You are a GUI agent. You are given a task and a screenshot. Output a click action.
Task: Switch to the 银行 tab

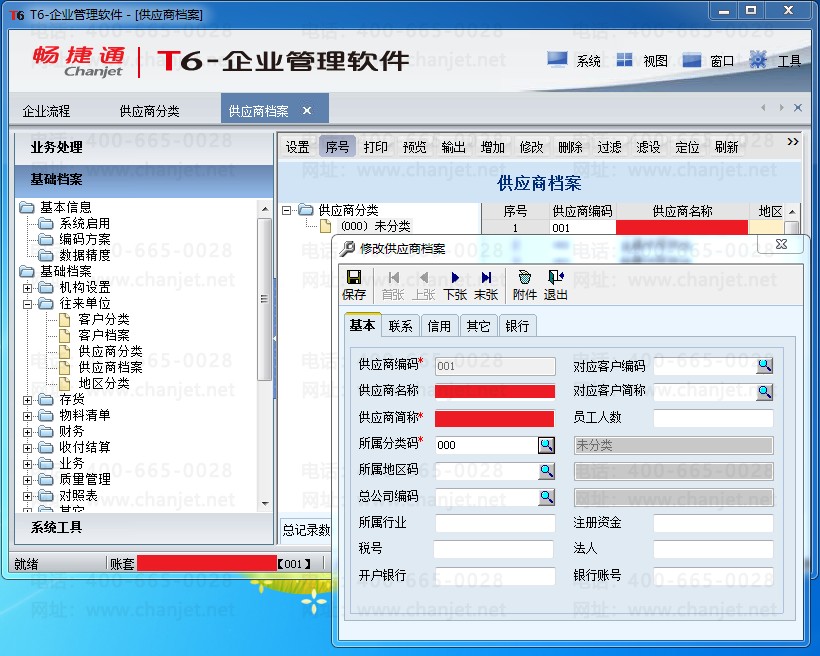[517, 326]
